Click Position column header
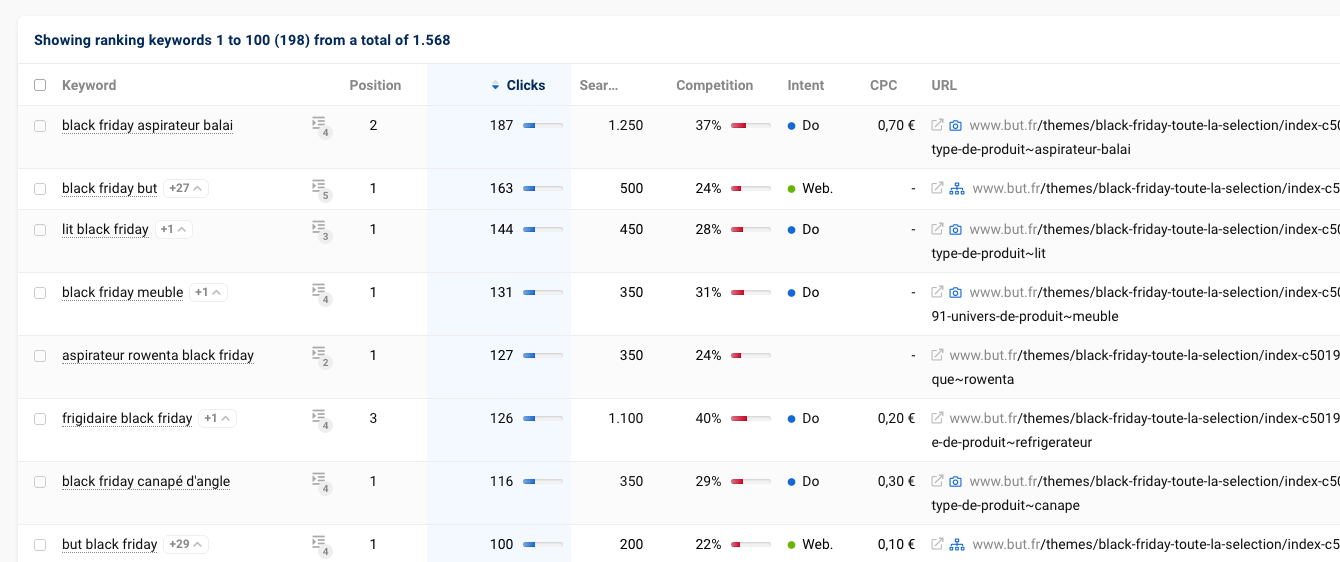This screenshot has height=562, width=1340. [x=375, y=85]
